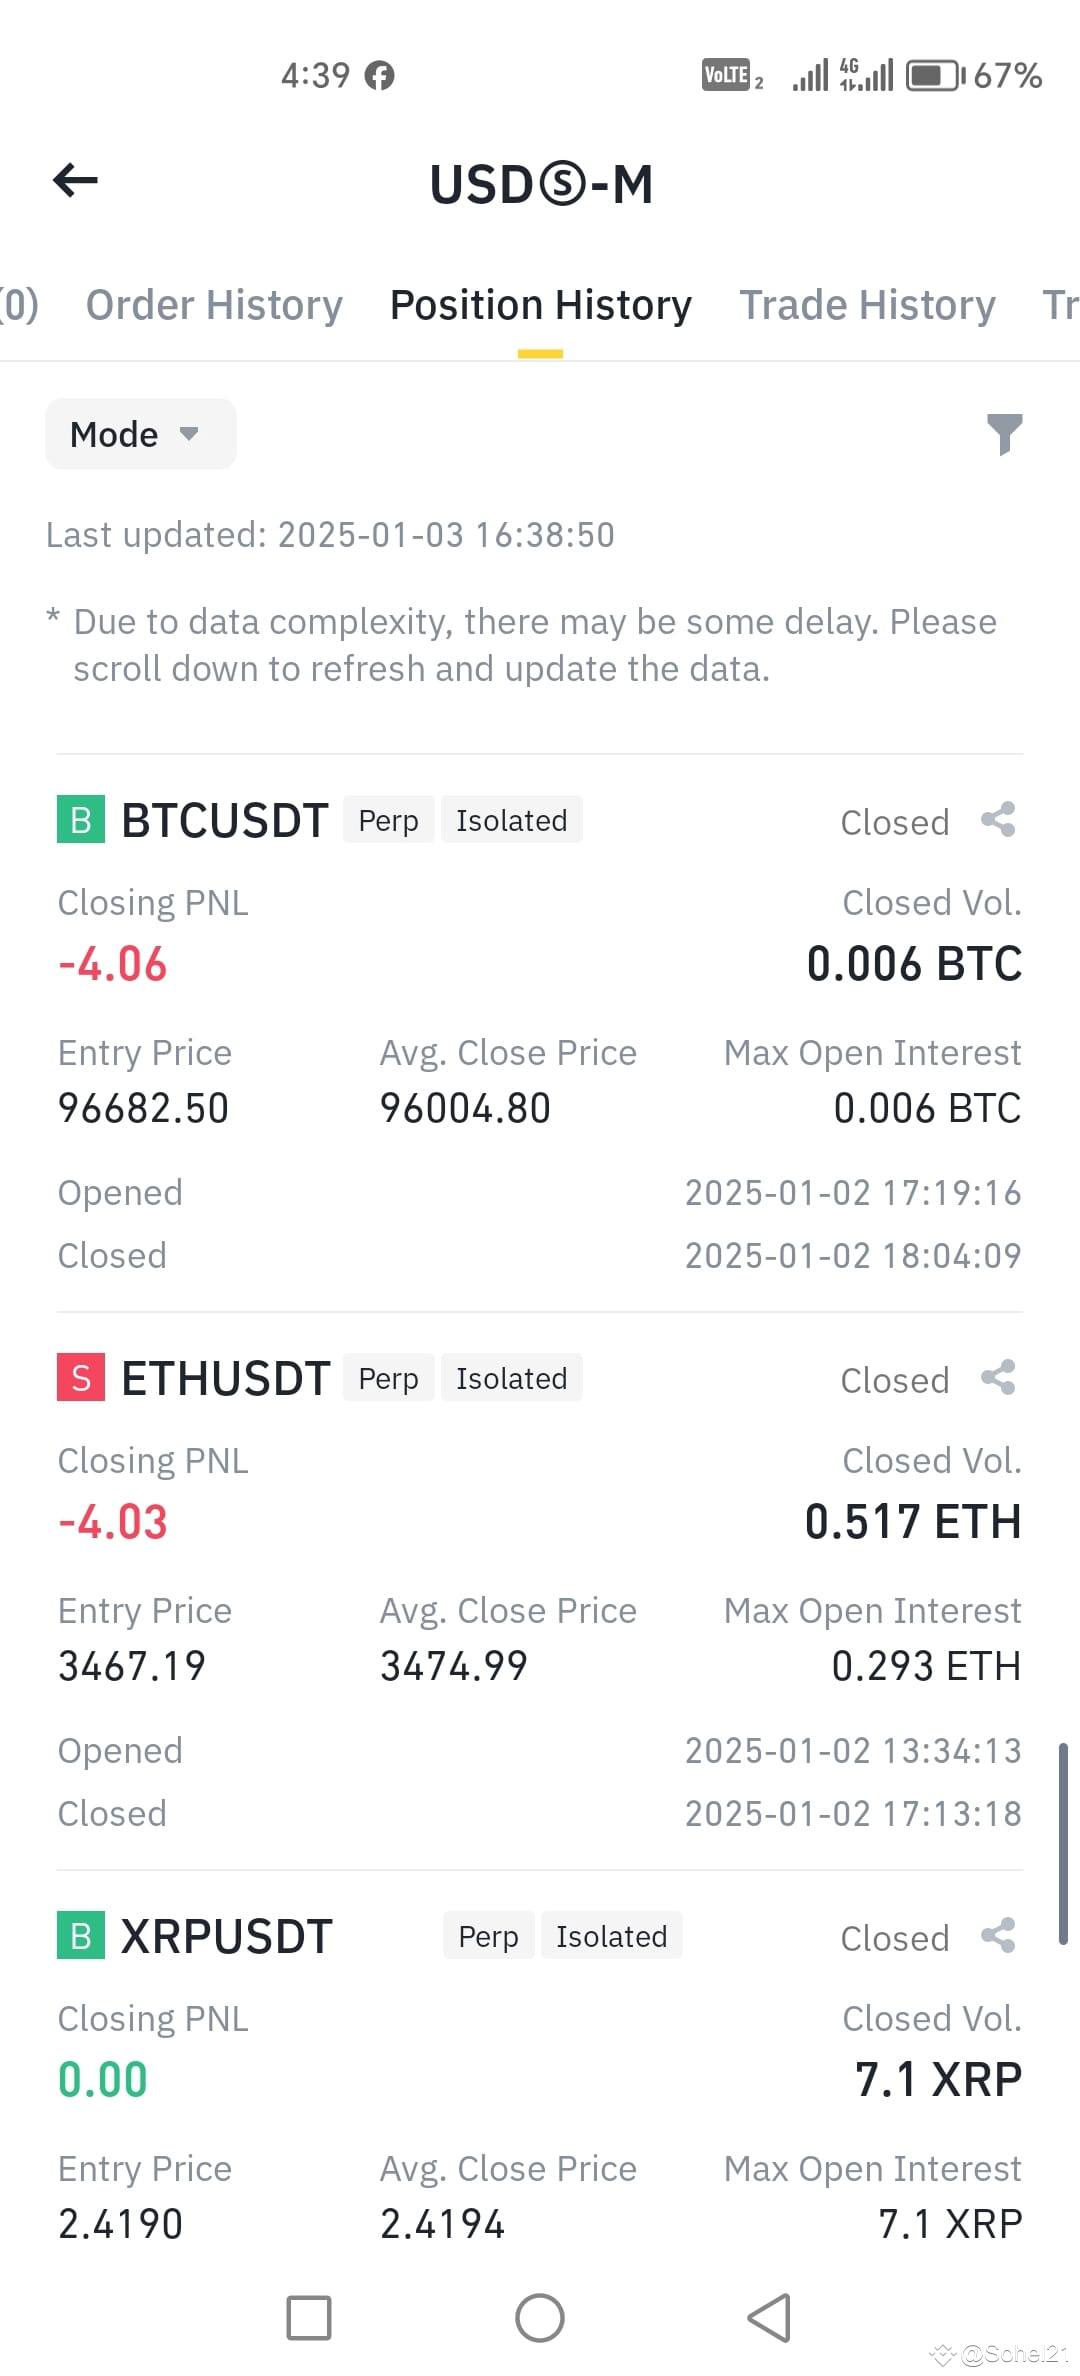Tap the Android home circle button
1080x2376 pixels.
540,2318
